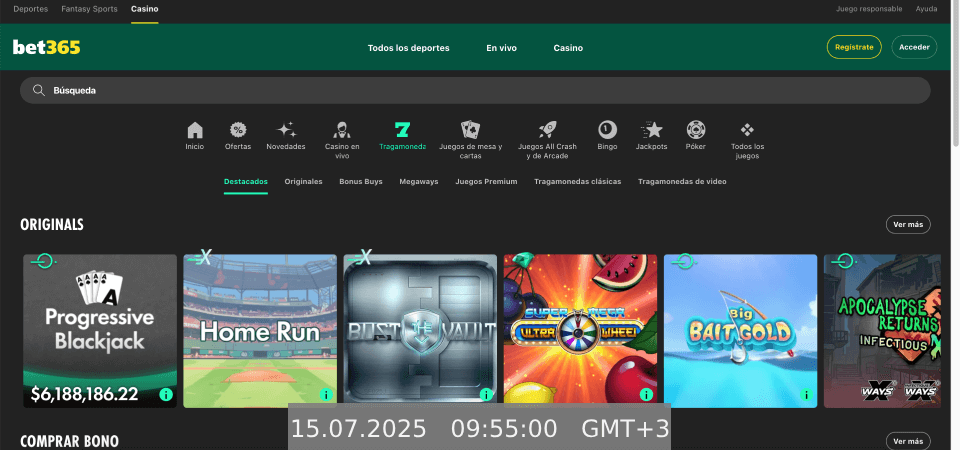Open Juegos de mesa y cartas icon
The width and height of the screenshot is (960, 450).
[470, 130]
